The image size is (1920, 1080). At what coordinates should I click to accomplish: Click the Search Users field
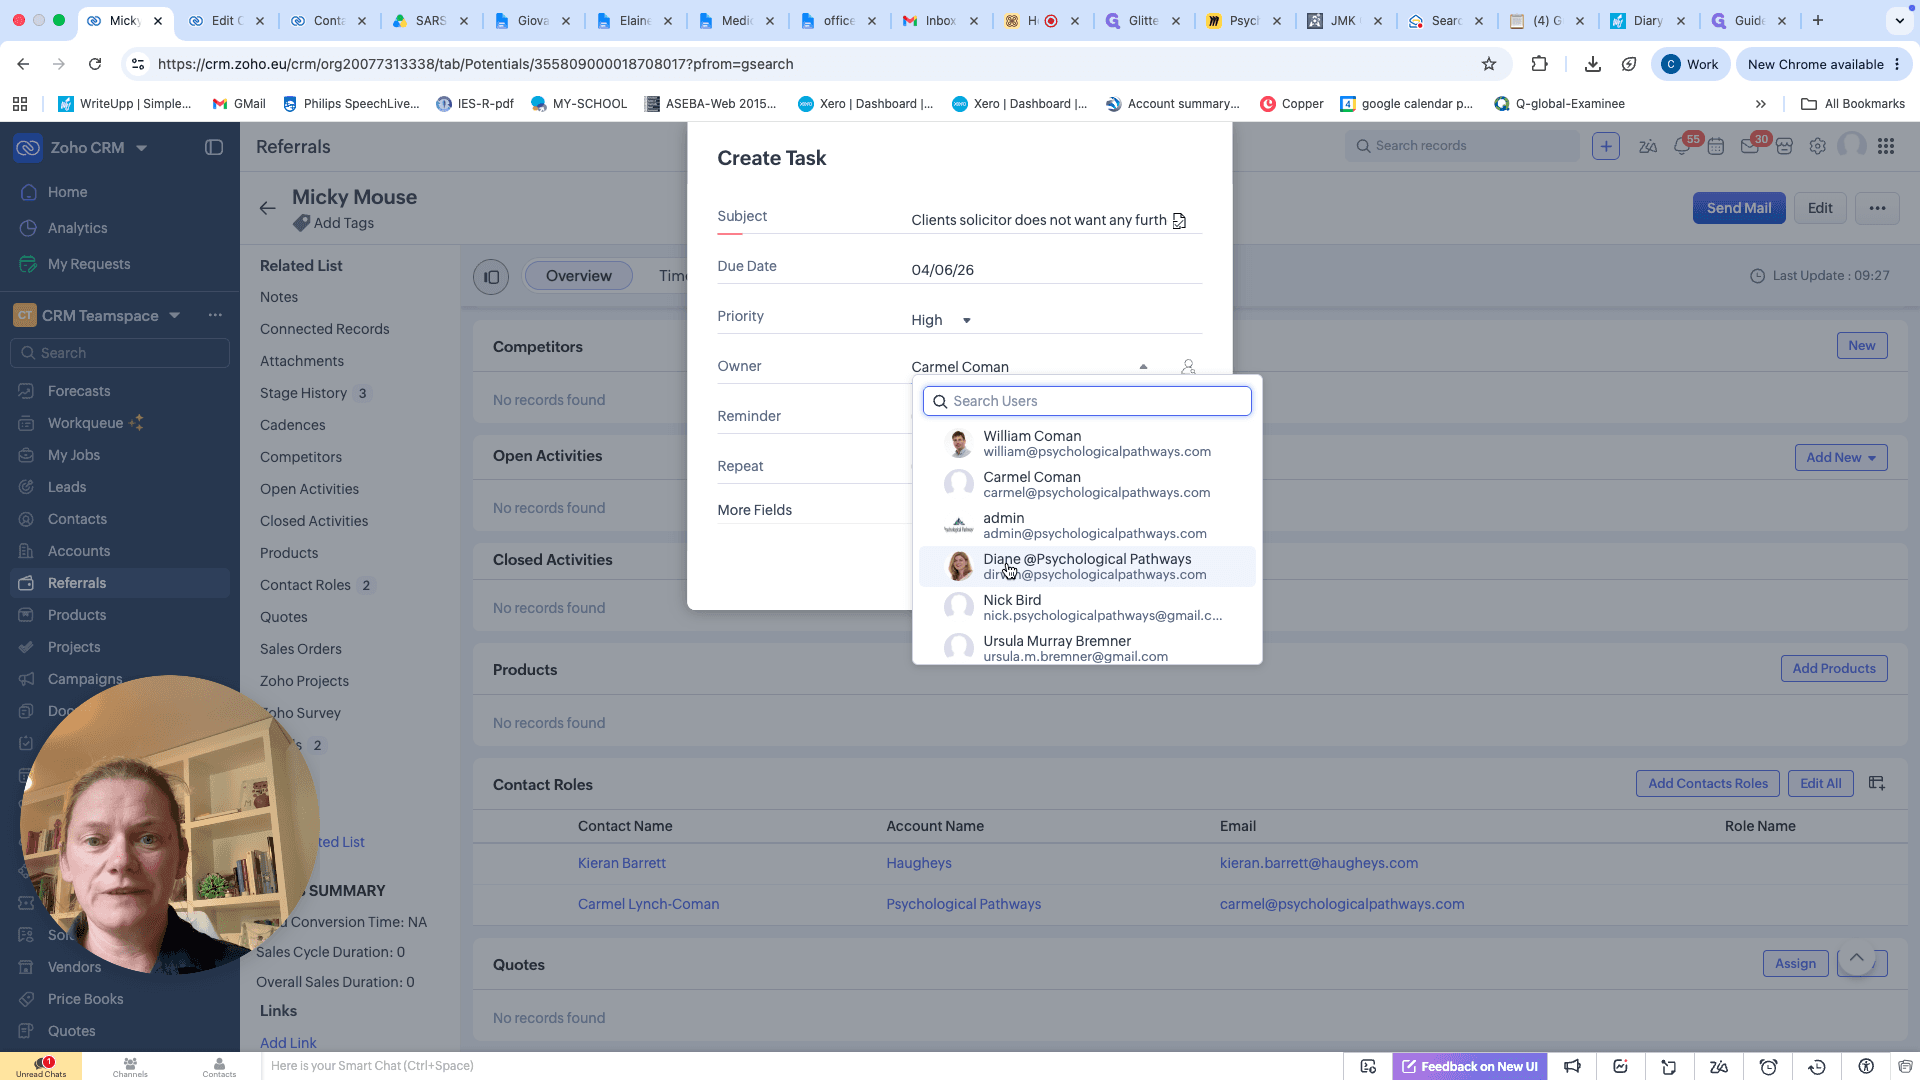[1087, 401]
